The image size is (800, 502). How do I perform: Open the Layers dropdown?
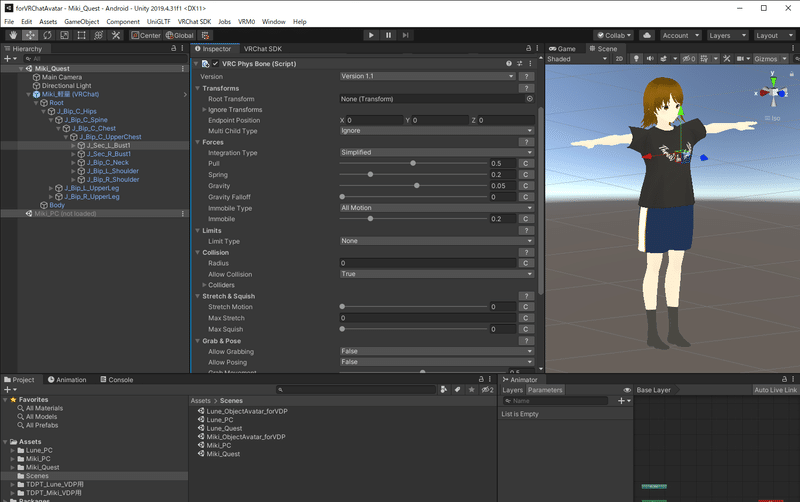click(x=728, y=35)
